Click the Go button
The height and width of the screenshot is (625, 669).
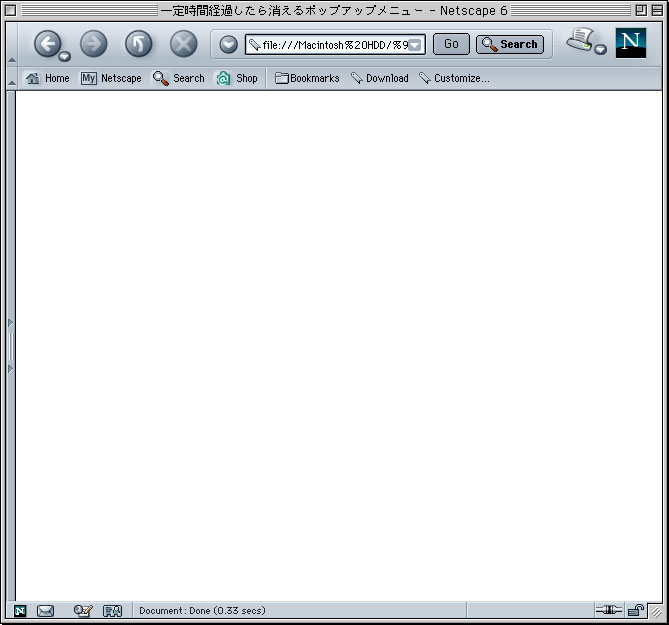click(451, 44)
